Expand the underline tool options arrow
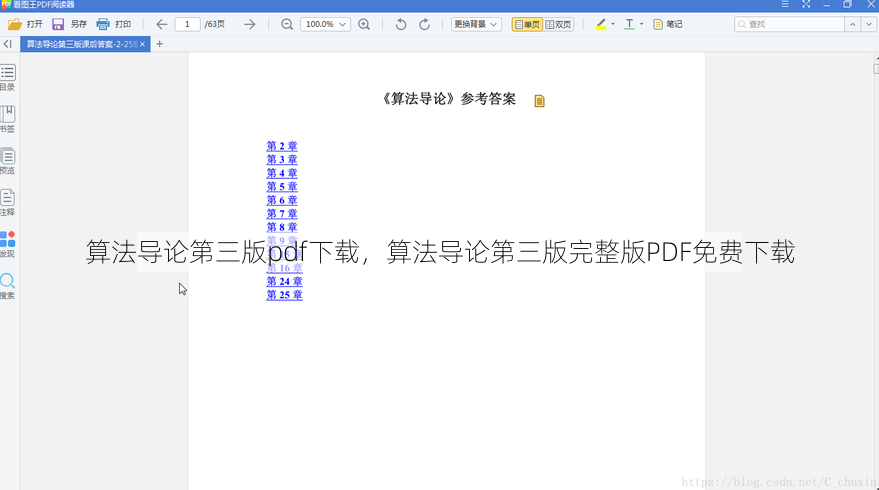 tap(641, 24)
